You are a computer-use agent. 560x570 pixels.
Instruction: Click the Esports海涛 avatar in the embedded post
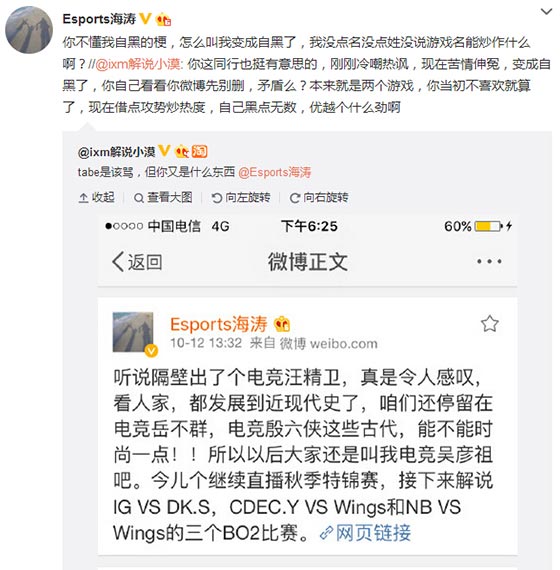tap(133, 332)
